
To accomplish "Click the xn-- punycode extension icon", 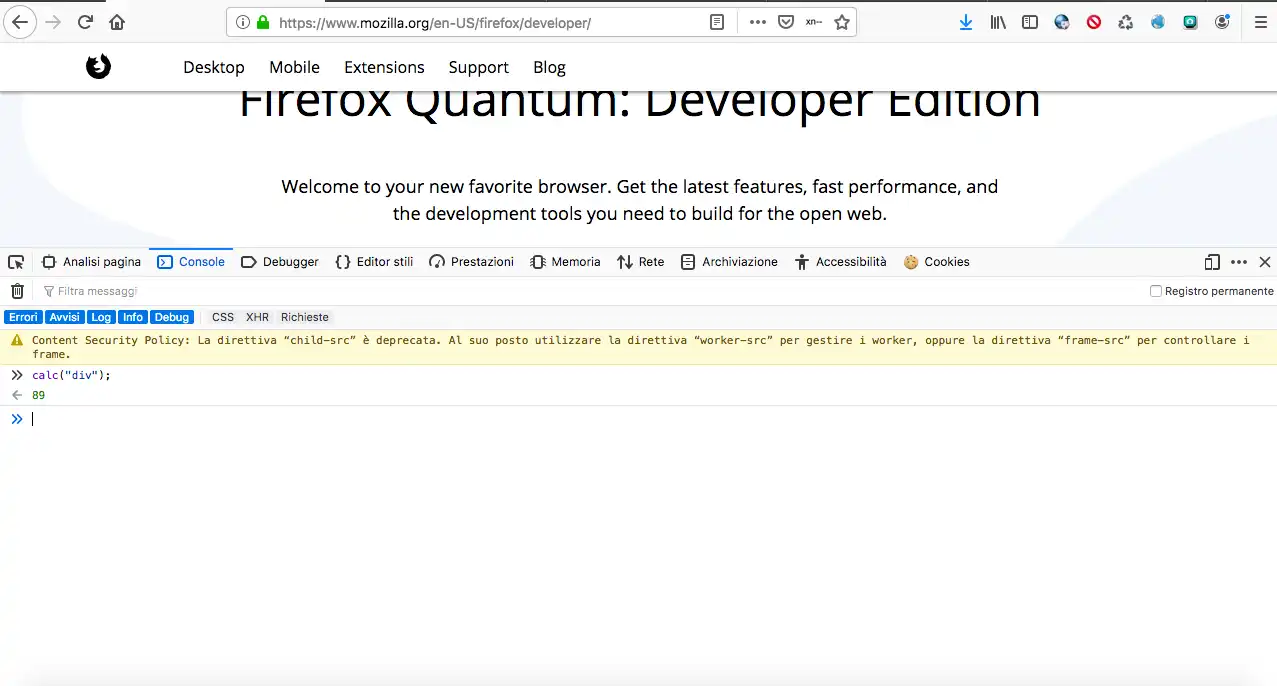I will pos(814,22).
